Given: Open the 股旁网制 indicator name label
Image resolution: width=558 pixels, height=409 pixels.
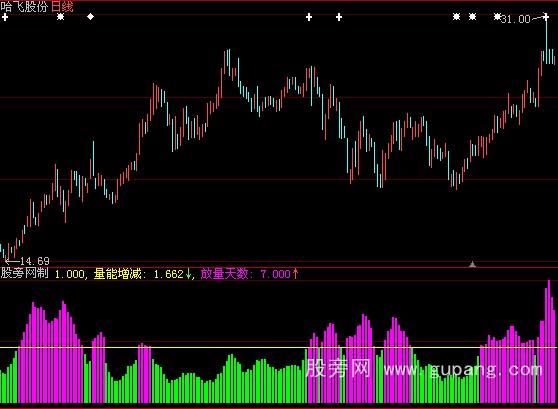Looking at the screenshot, I should tap(24, 273).
